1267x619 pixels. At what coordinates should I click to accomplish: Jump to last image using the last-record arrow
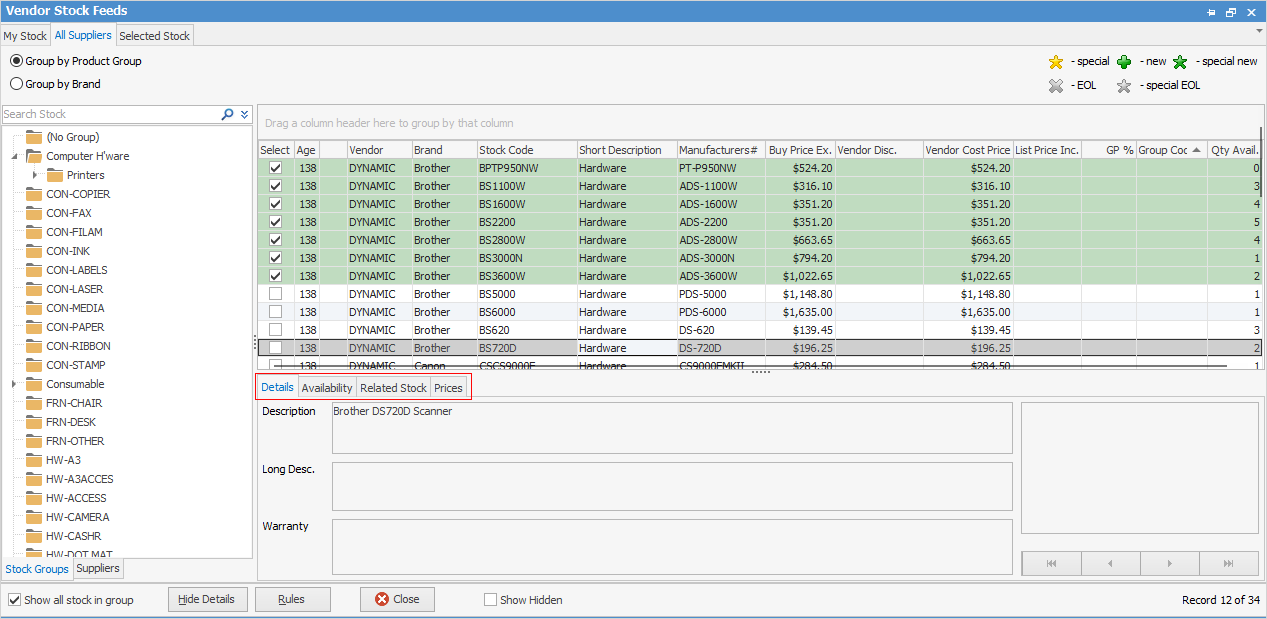pyautogui.click(x=1228, y=564)
